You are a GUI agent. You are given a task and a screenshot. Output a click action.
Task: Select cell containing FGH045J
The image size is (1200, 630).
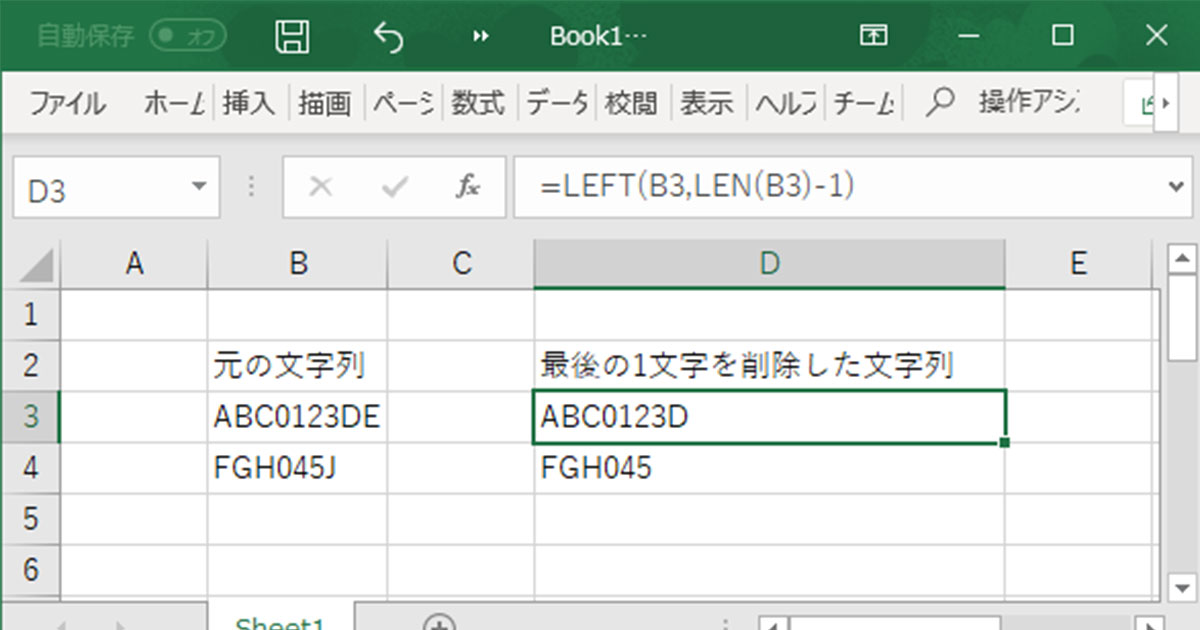pos(297,468)
